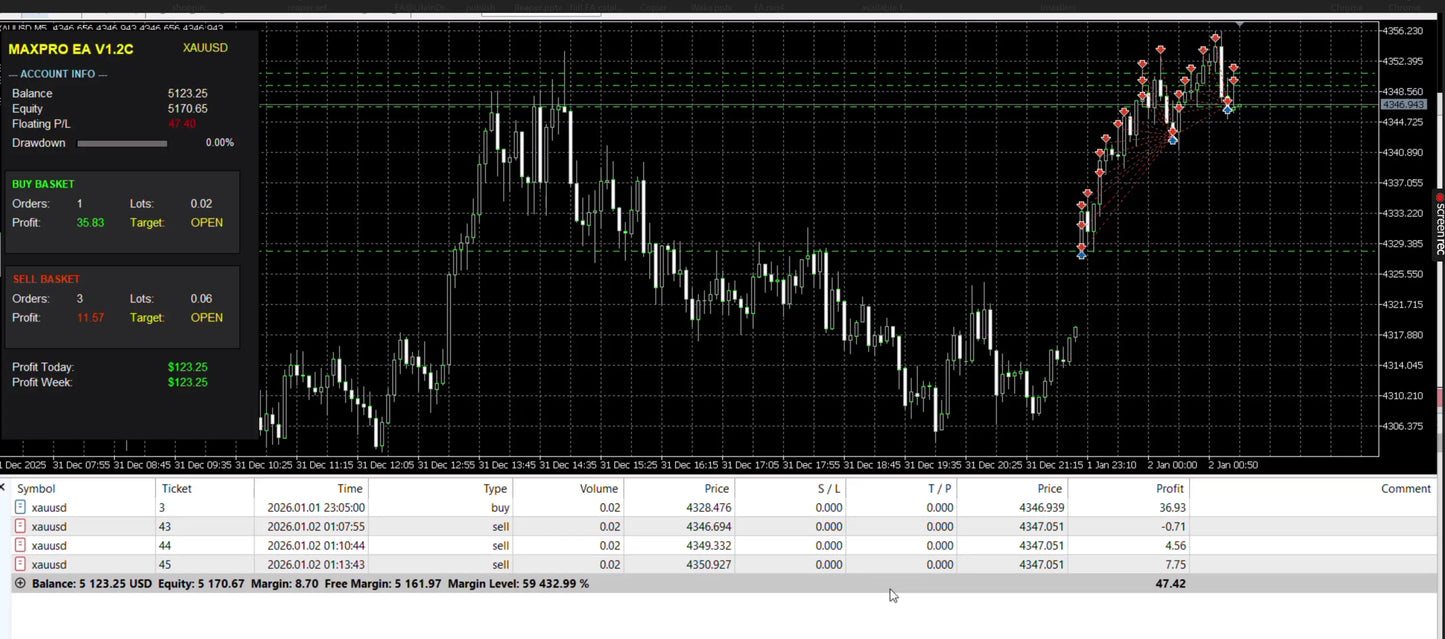Click the Balance value 5123.25 in EA panel
Screen dimensions: 1445x639
[188, 94]
